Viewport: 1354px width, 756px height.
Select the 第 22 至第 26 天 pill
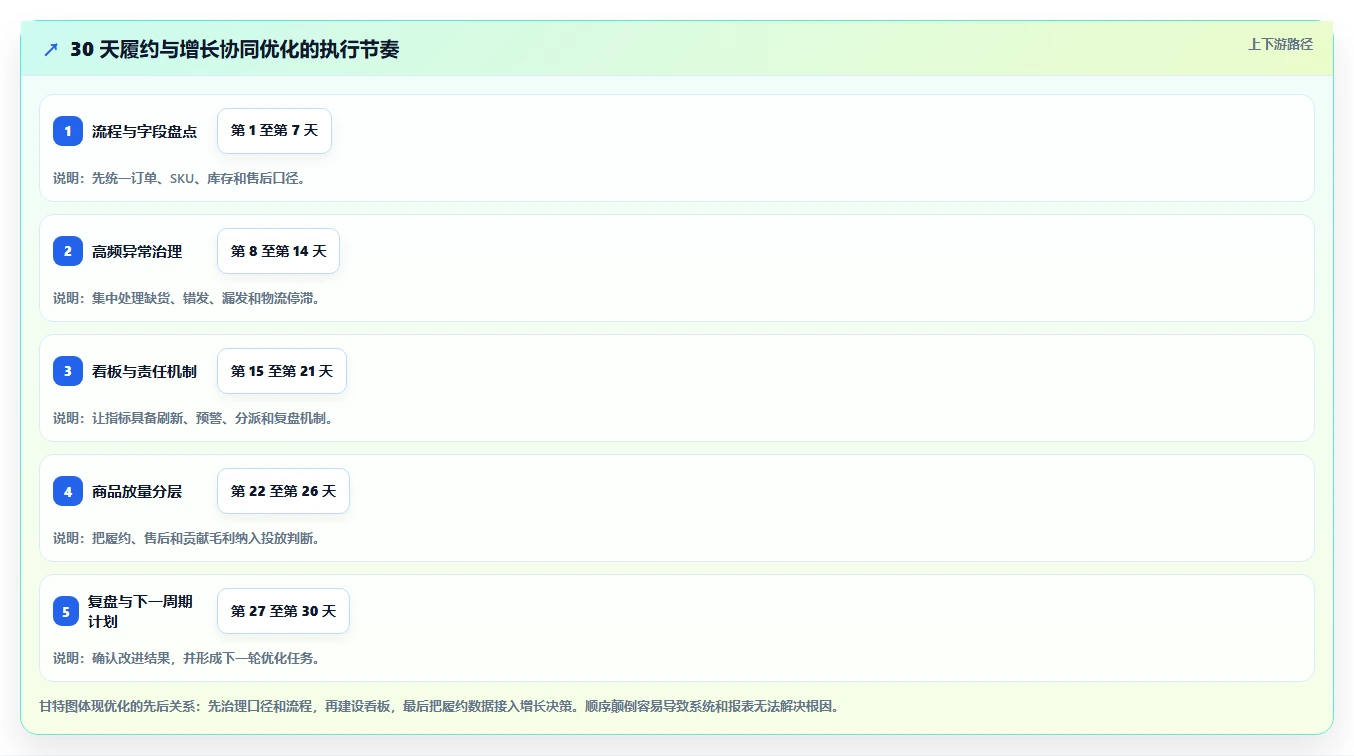pyautogui.click(x=283, y=491)
